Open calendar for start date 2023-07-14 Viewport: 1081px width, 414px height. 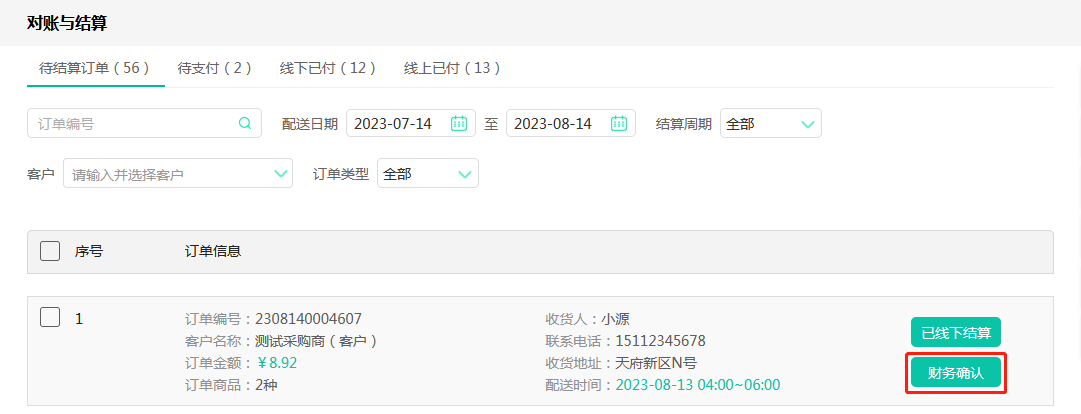point(459,124)
